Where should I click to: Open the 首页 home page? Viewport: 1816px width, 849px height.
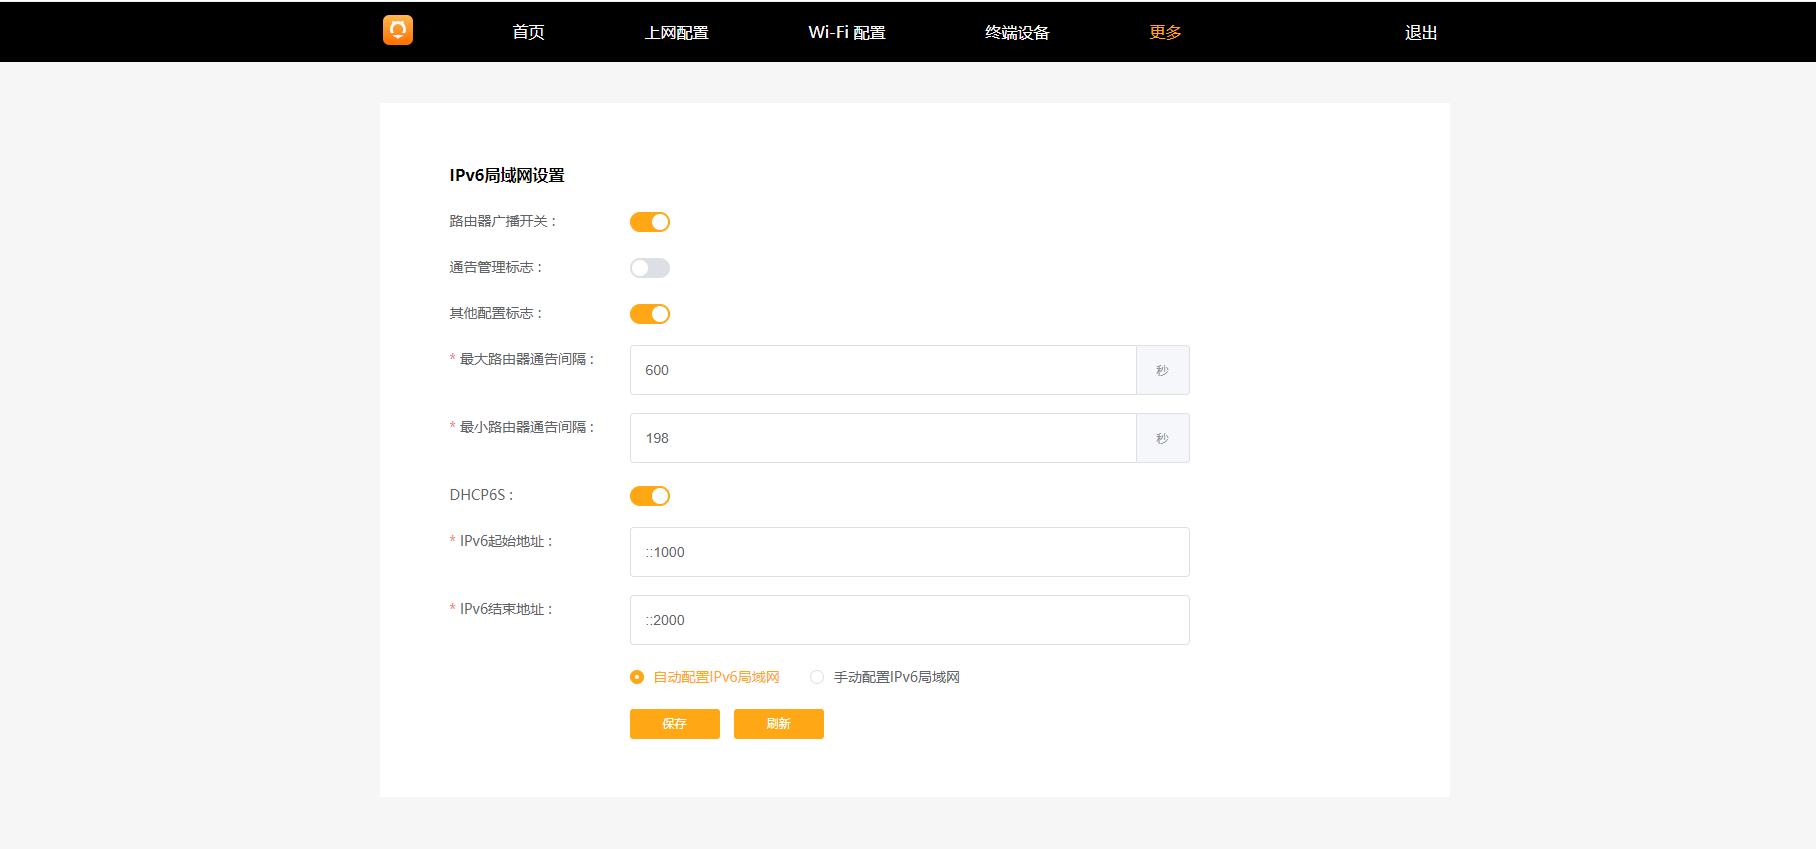tap(528, 32)
